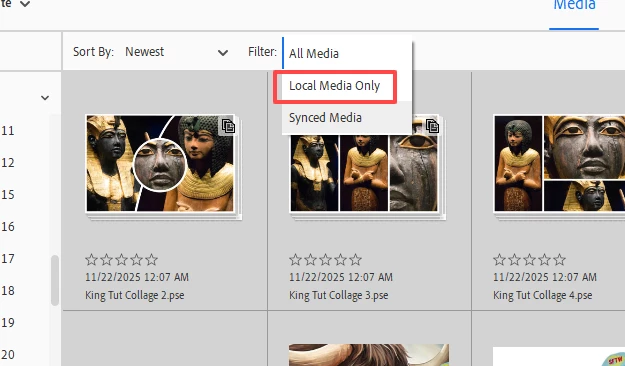Select All Media filter option

tap(347, 53)
